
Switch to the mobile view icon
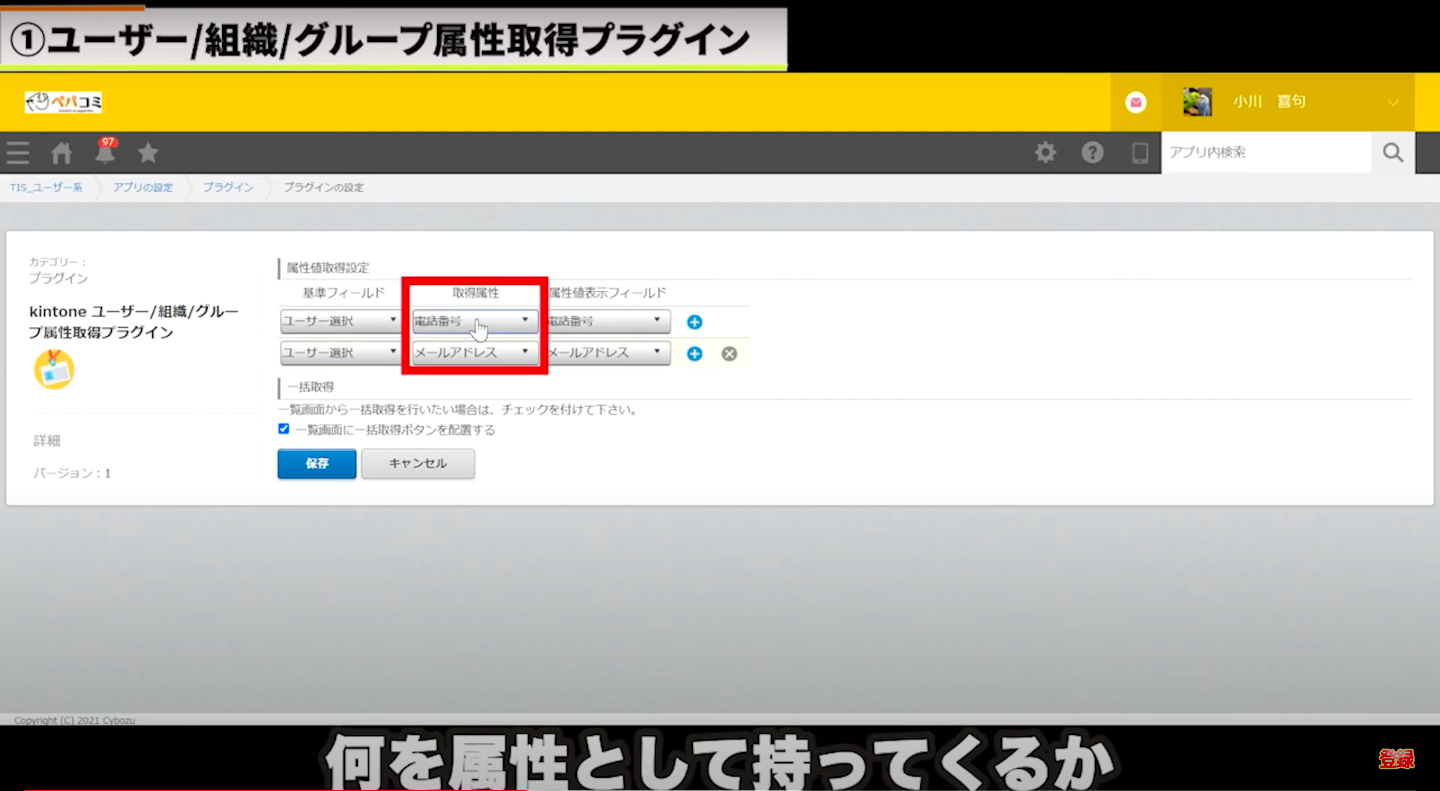tap(1139, 153)
